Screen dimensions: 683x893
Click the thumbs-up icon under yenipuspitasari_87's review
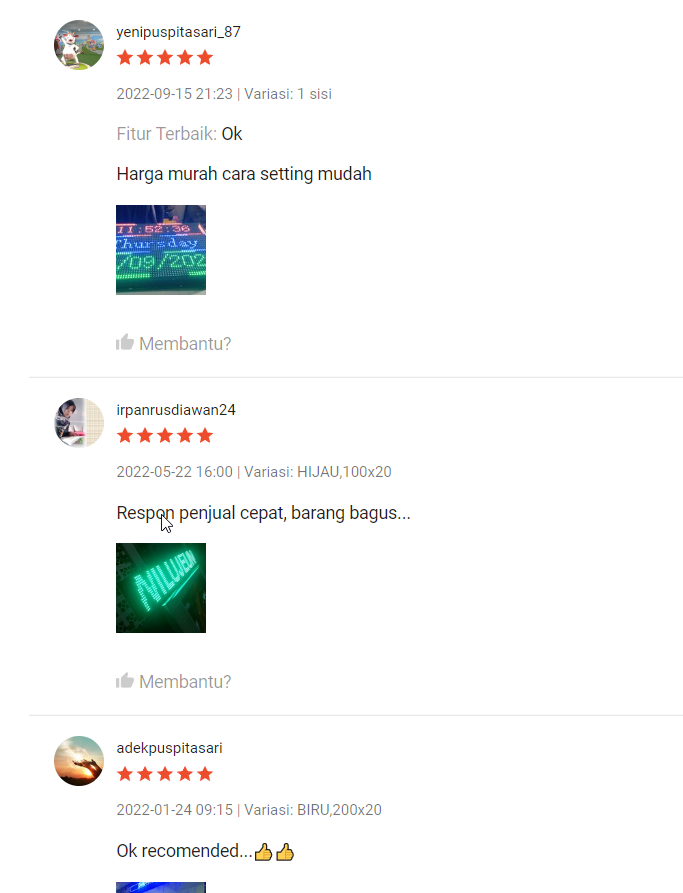pos(125,342)
